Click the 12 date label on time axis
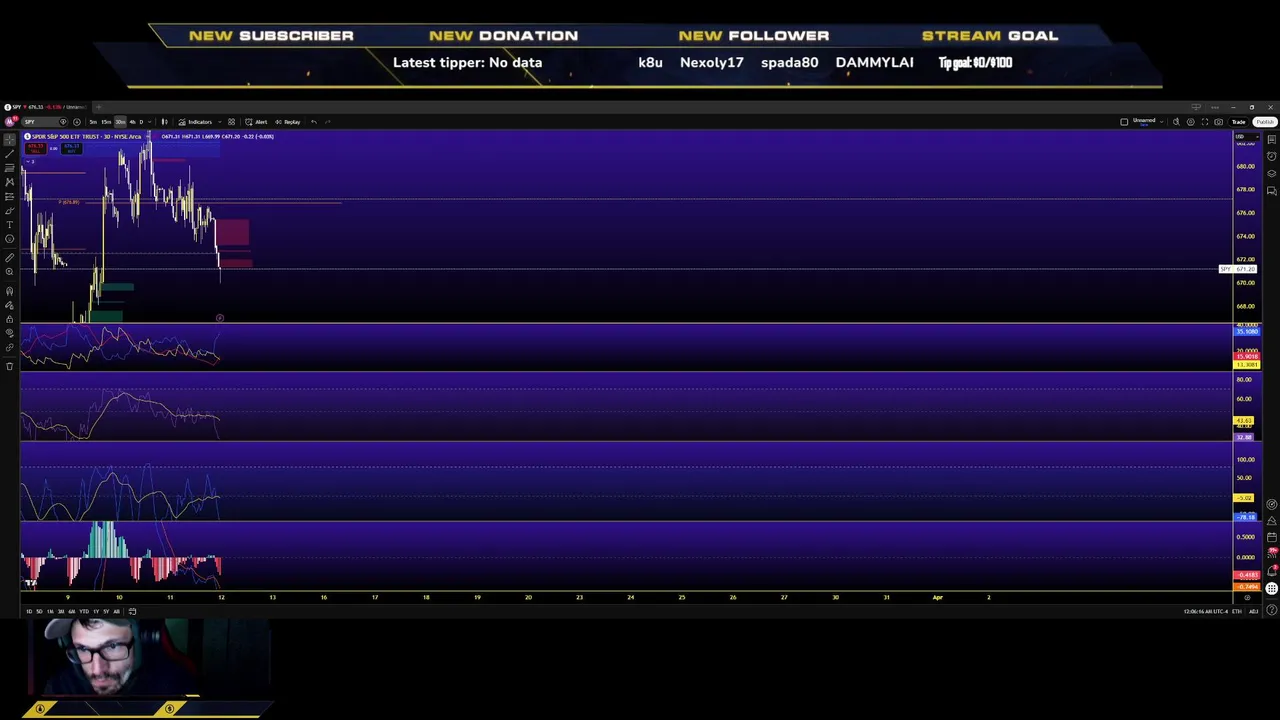This screenshot has height=720, width=1280. (221, 597)
